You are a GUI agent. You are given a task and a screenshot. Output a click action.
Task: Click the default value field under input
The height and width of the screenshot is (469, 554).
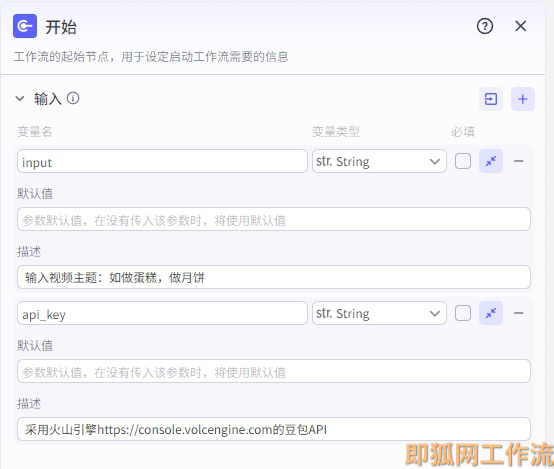coord(274,219)
